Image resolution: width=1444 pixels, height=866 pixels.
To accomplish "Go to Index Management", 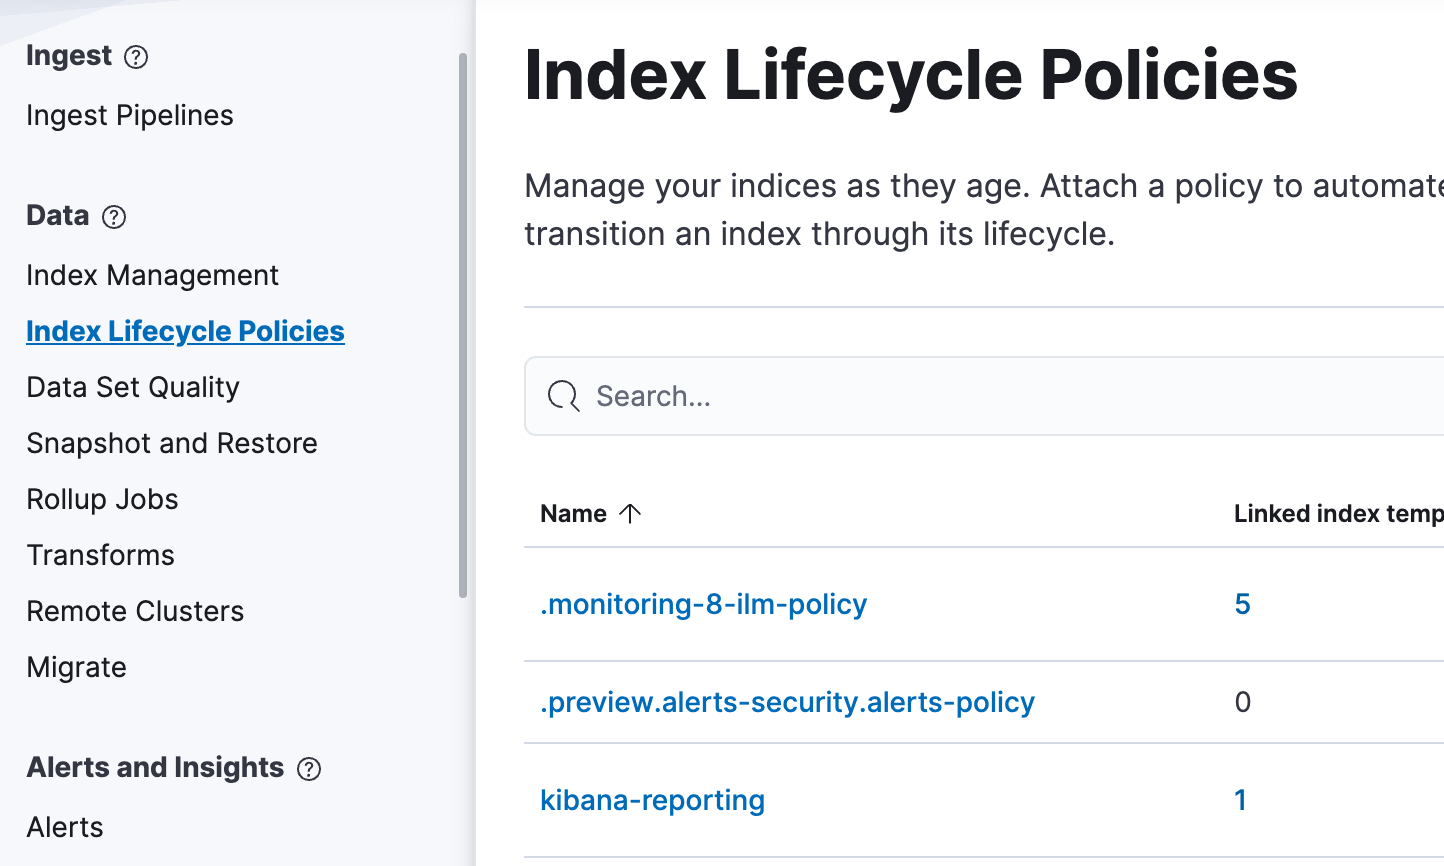I will coord(152,275).
